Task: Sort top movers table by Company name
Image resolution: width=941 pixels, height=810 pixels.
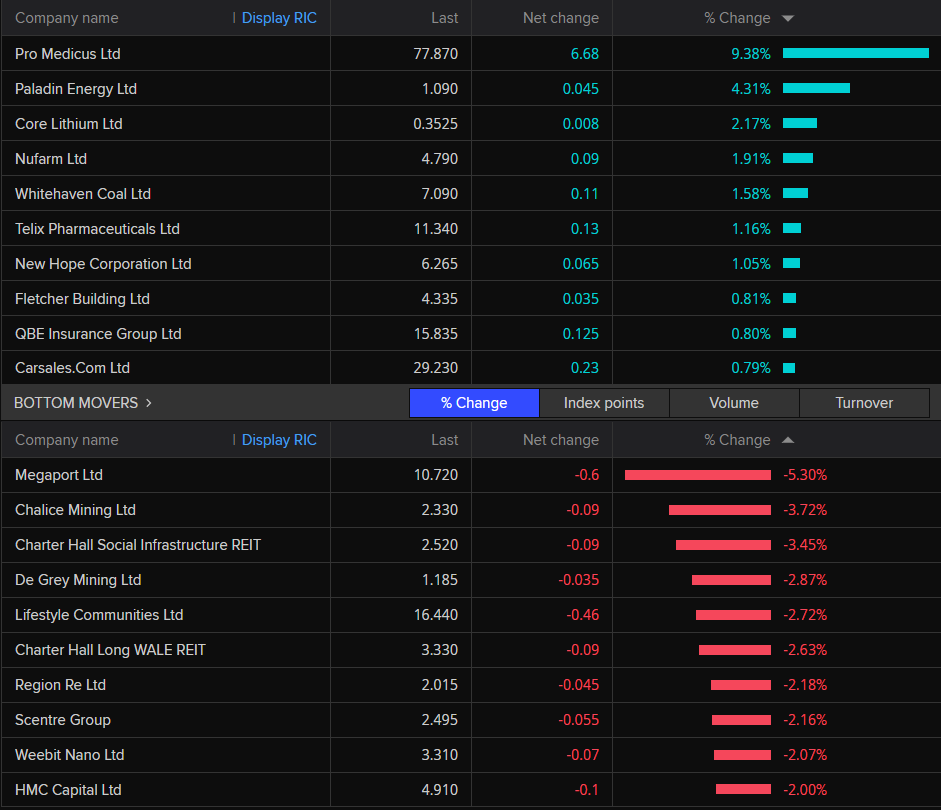Action: pyautogui.click(x=67, y=18)
